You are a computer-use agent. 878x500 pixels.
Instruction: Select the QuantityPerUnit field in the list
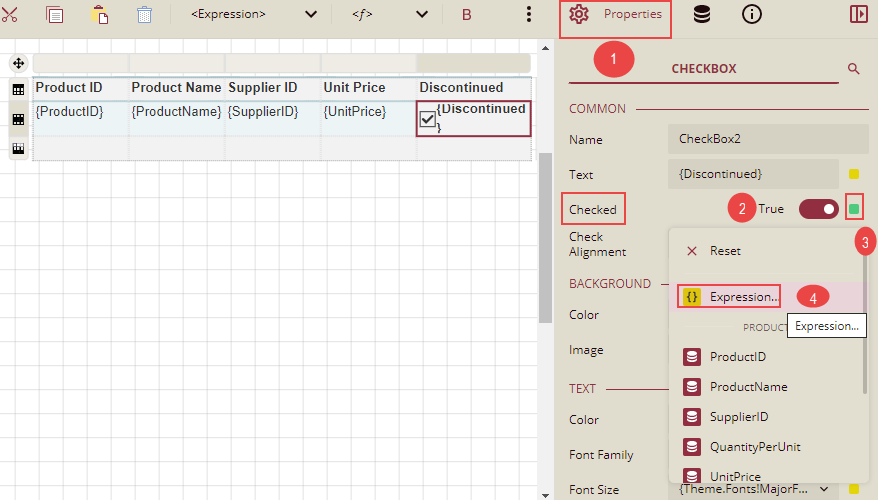coord(768,447)
